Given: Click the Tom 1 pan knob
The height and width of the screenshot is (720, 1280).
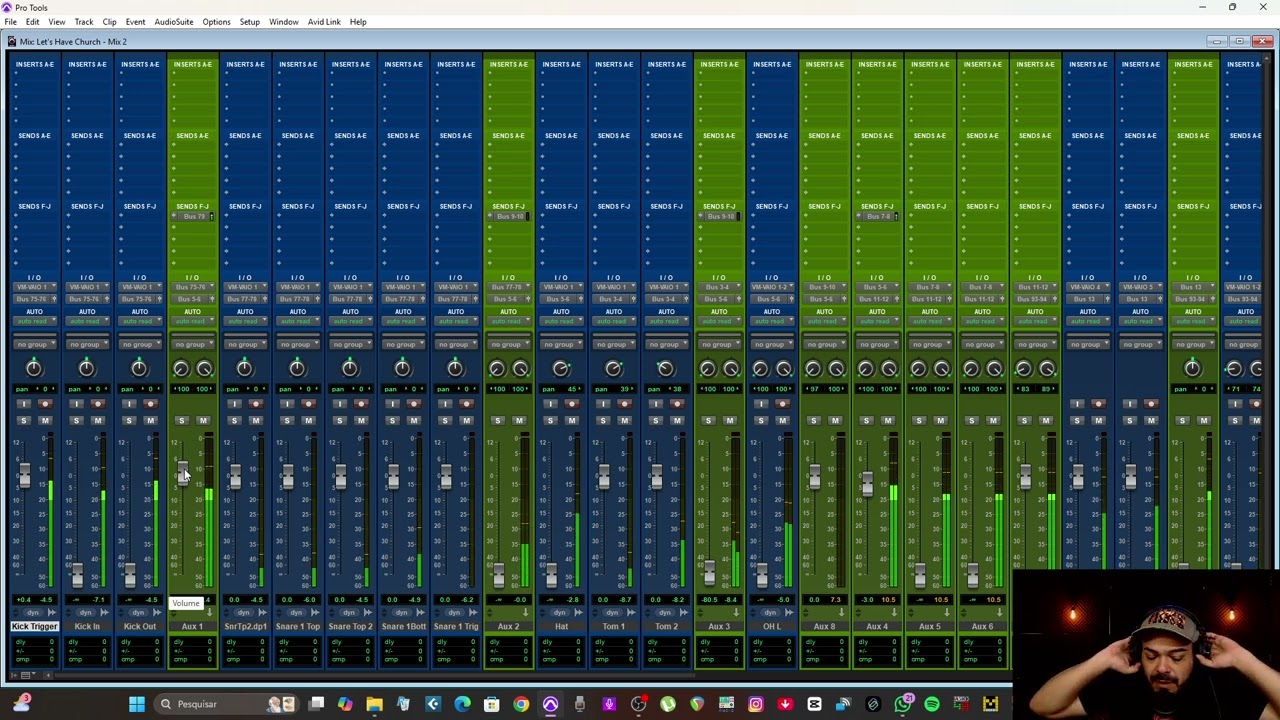Looking at the screenshot, I should click(x=614, y=369).
